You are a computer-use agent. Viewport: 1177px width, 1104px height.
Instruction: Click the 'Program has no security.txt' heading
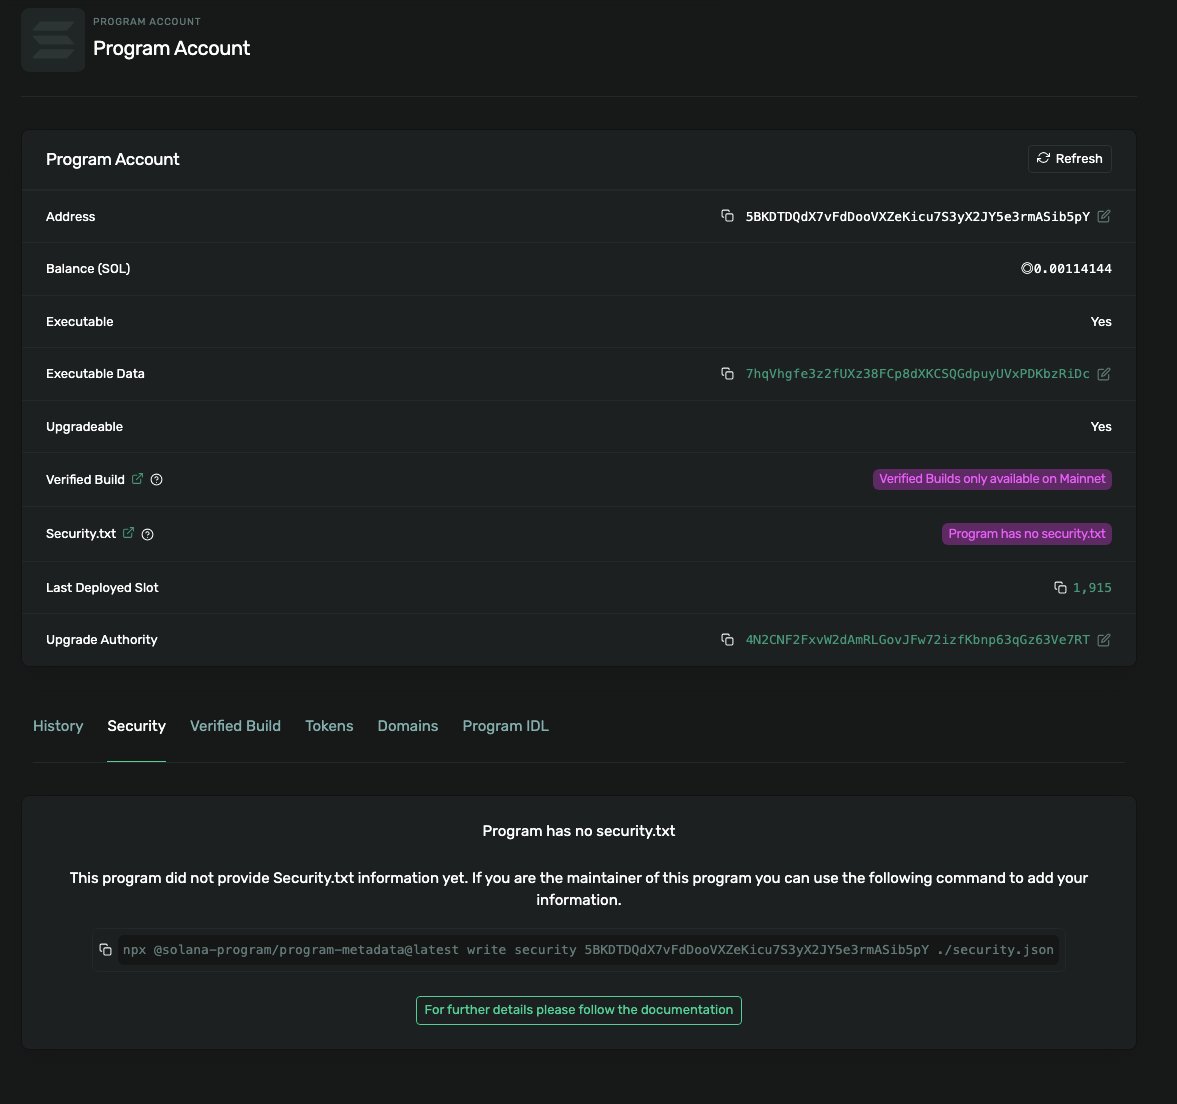coord(579,831)
